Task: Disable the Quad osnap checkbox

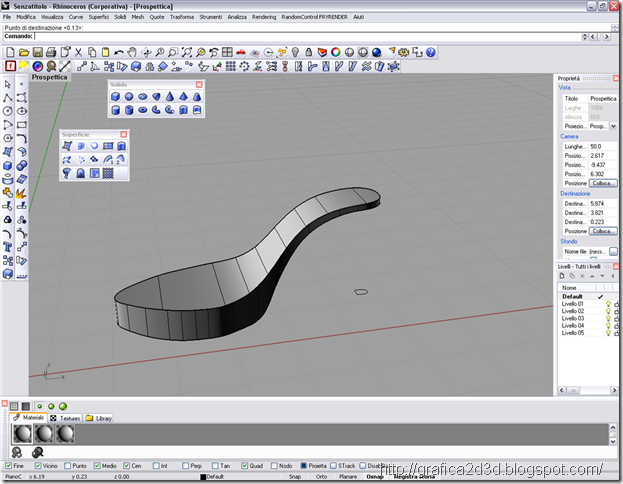Action: (245, 465)
